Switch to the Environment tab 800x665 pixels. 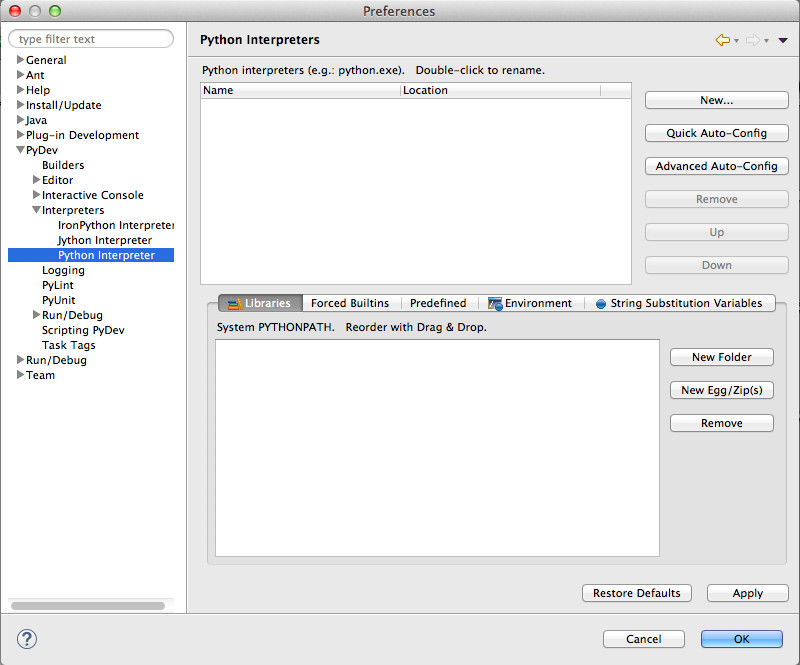[x=530, y=303]
